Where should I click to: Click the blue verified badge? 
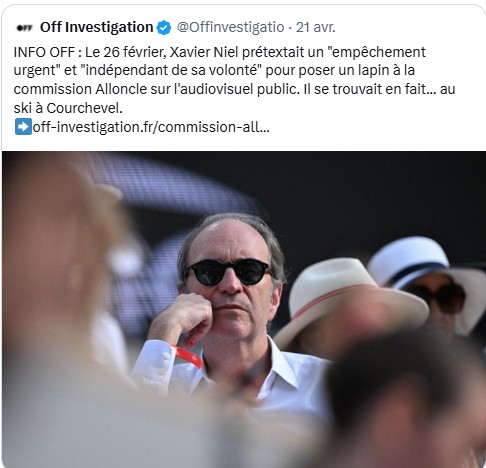click(x=164, y=28)
